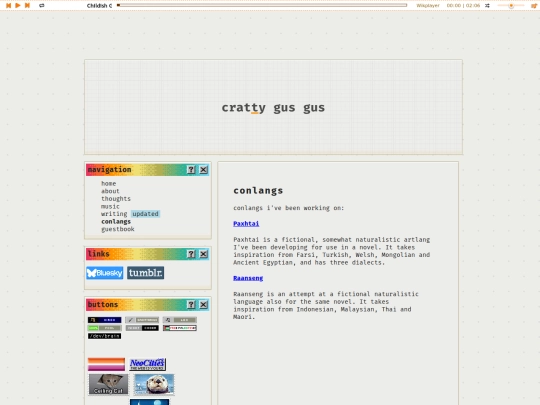This screenshot has height=405, width=540.
Task: Click the 'Childish C' track title
Action: tap(99, 6)
